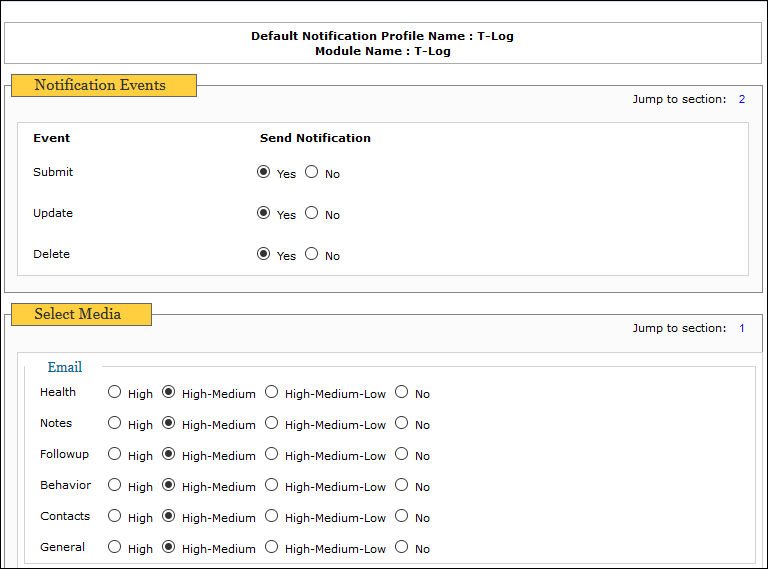Click the Event column header
This screenshot has width=768, height=569.
(x=51, y=139)
